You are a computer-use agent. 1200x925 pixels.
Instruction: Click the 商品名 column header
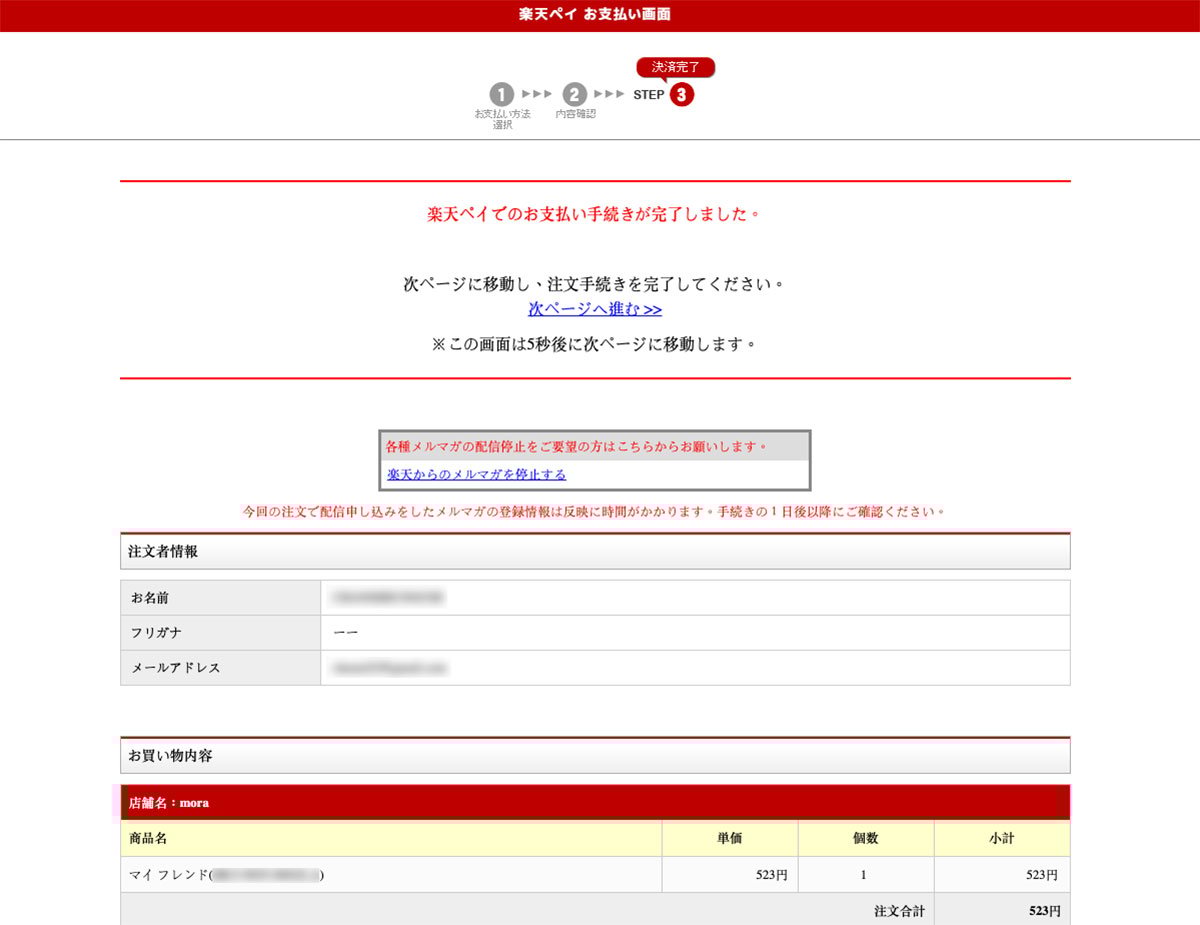click(x=391, y=838)
